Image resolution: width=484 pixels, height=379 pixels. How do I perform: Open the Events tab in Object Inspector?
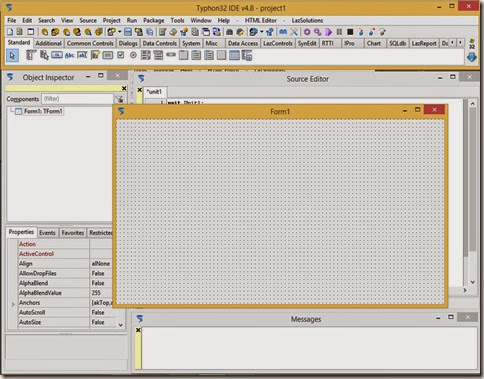(x=47, y=233)
